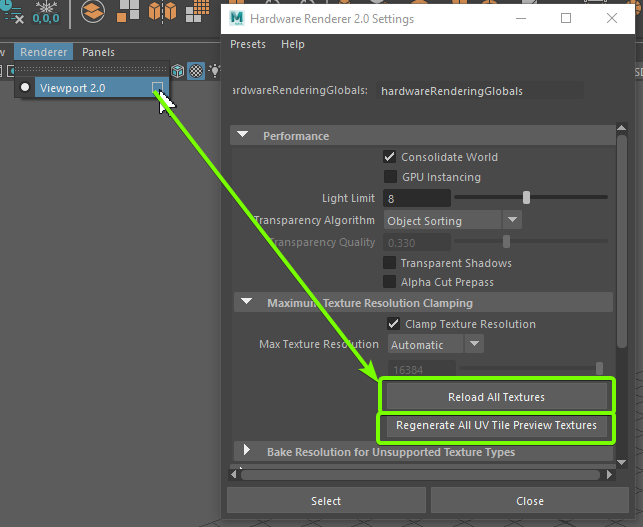Enable Alpha Cut Prepass checkbox
This screenshot has height=527, width=643.
click(x=389, y=282)
